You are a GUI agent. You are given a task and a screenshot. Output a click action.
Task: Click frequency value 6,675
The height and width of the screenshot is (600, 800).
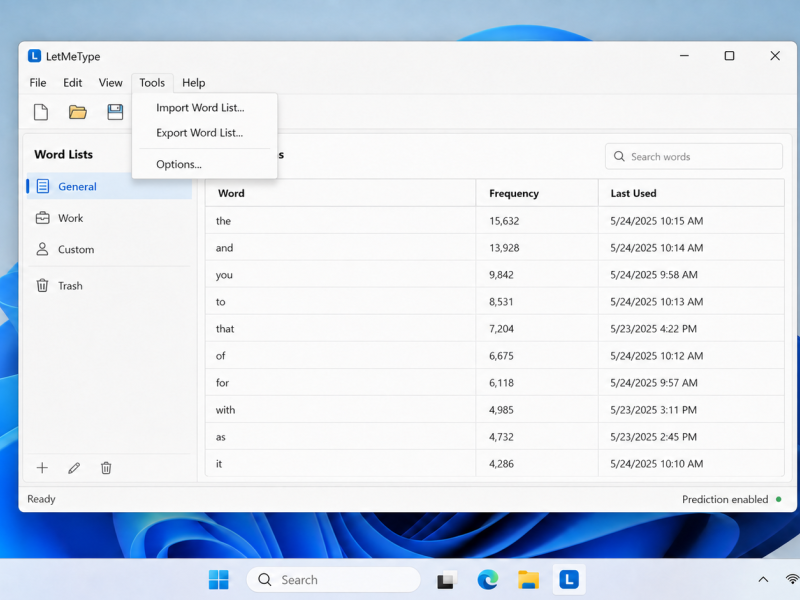501,356
